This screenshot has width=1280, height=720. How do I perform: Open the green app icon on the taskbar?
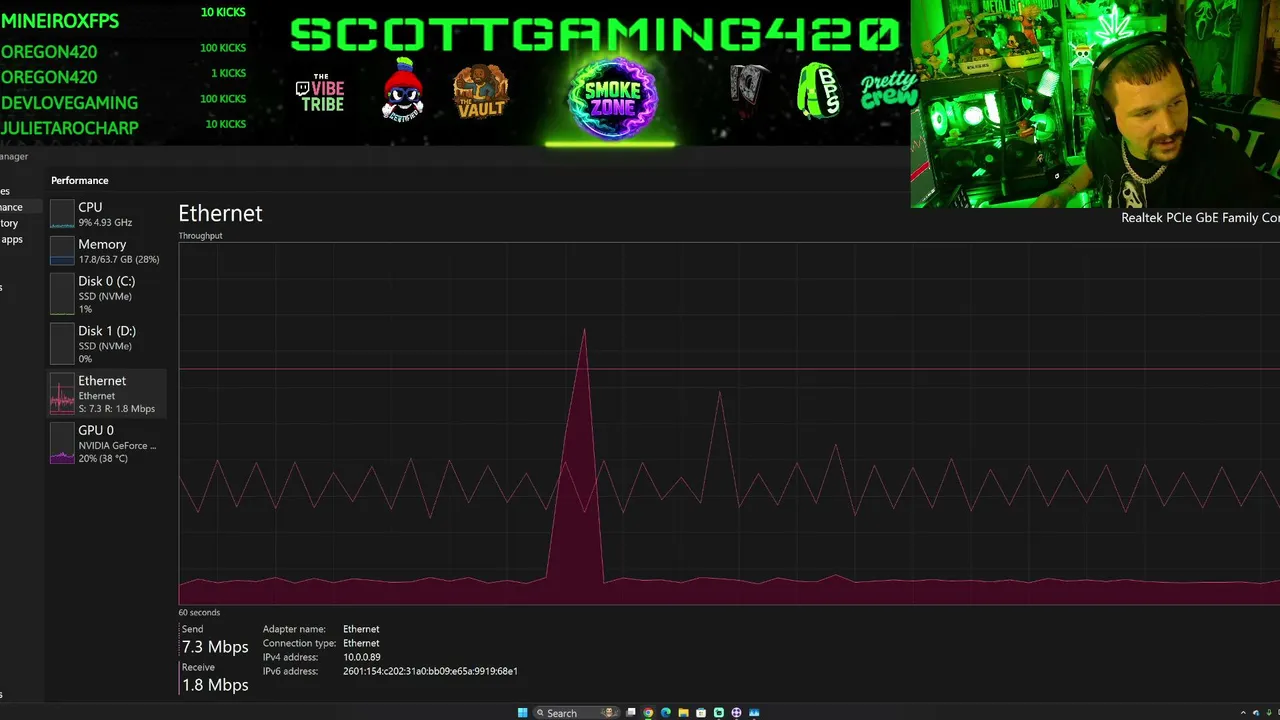[718, 713]
